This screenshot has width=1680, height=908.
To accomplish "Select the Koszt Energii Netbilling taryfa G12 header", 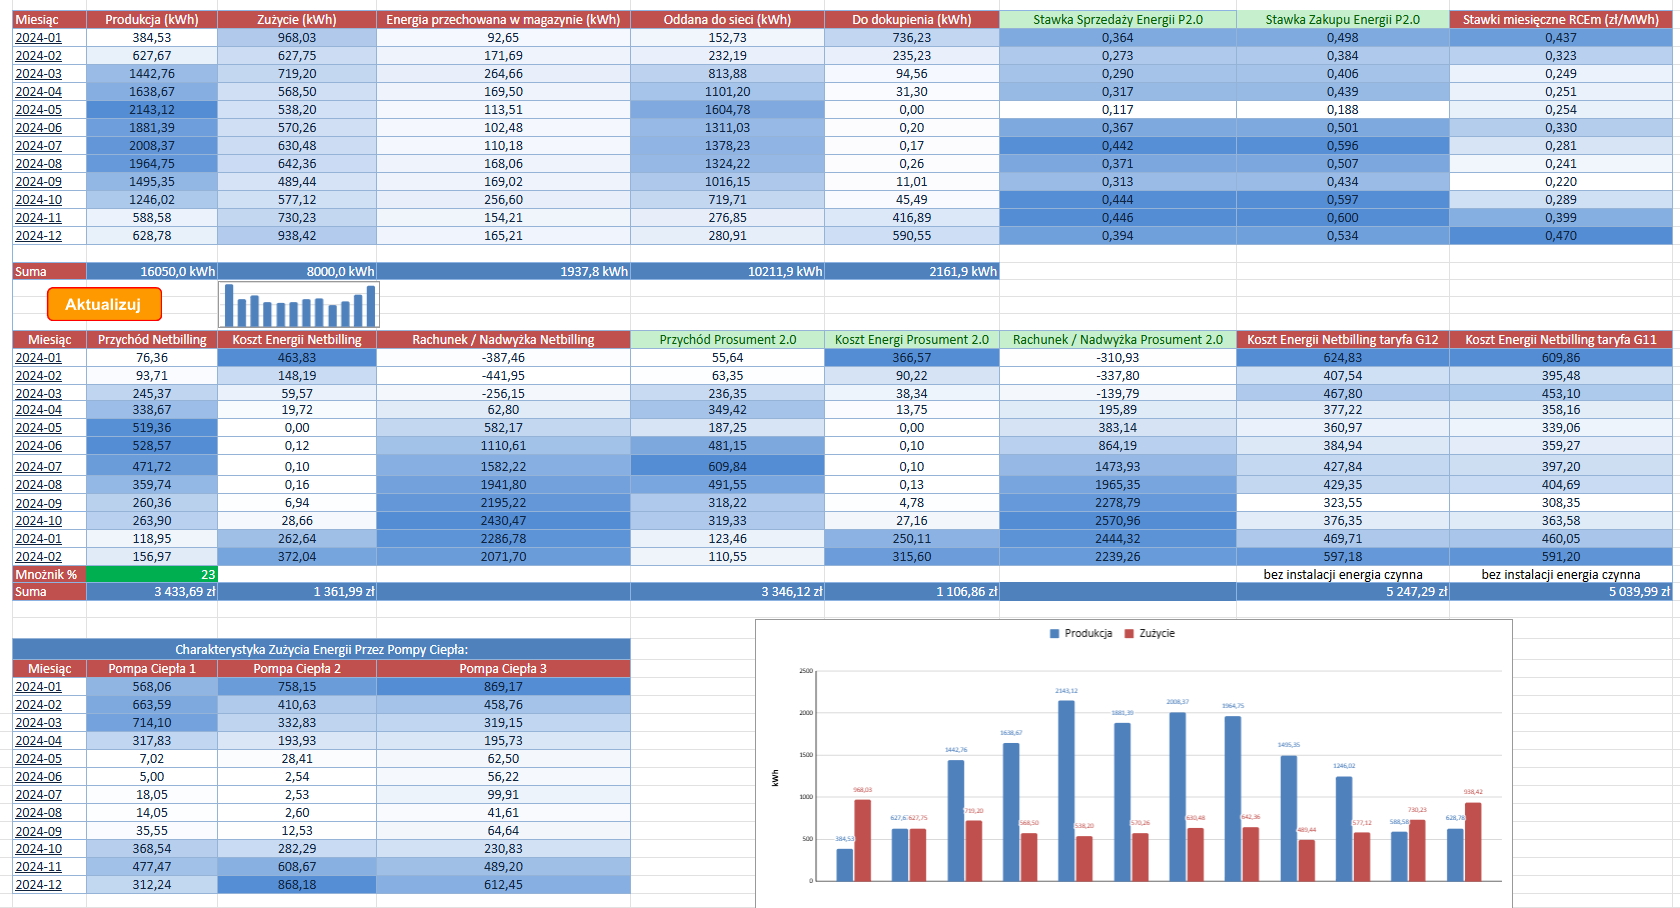I will pos(1342,339).
